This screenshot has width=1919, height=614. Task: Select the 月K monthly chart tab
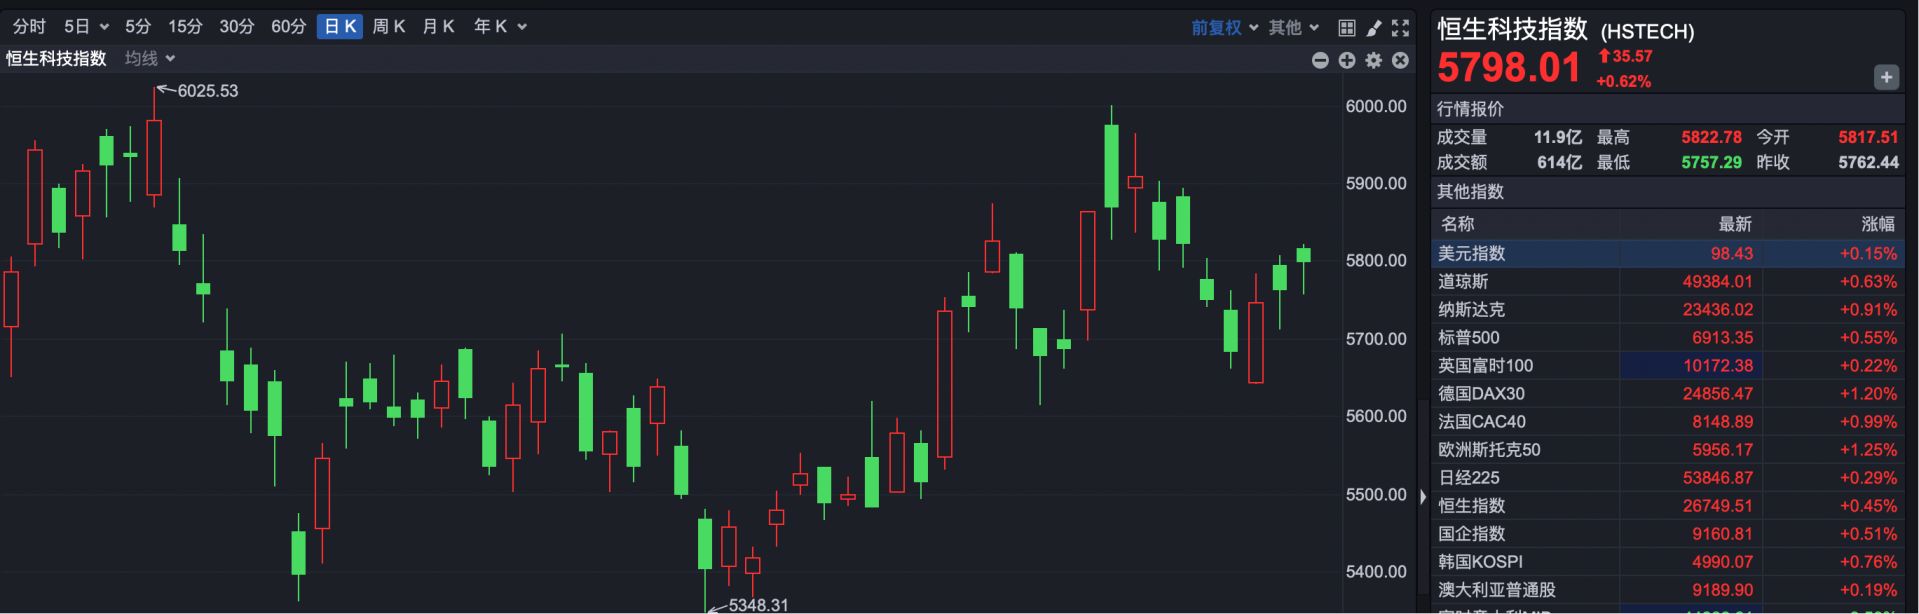coord(438,27)
